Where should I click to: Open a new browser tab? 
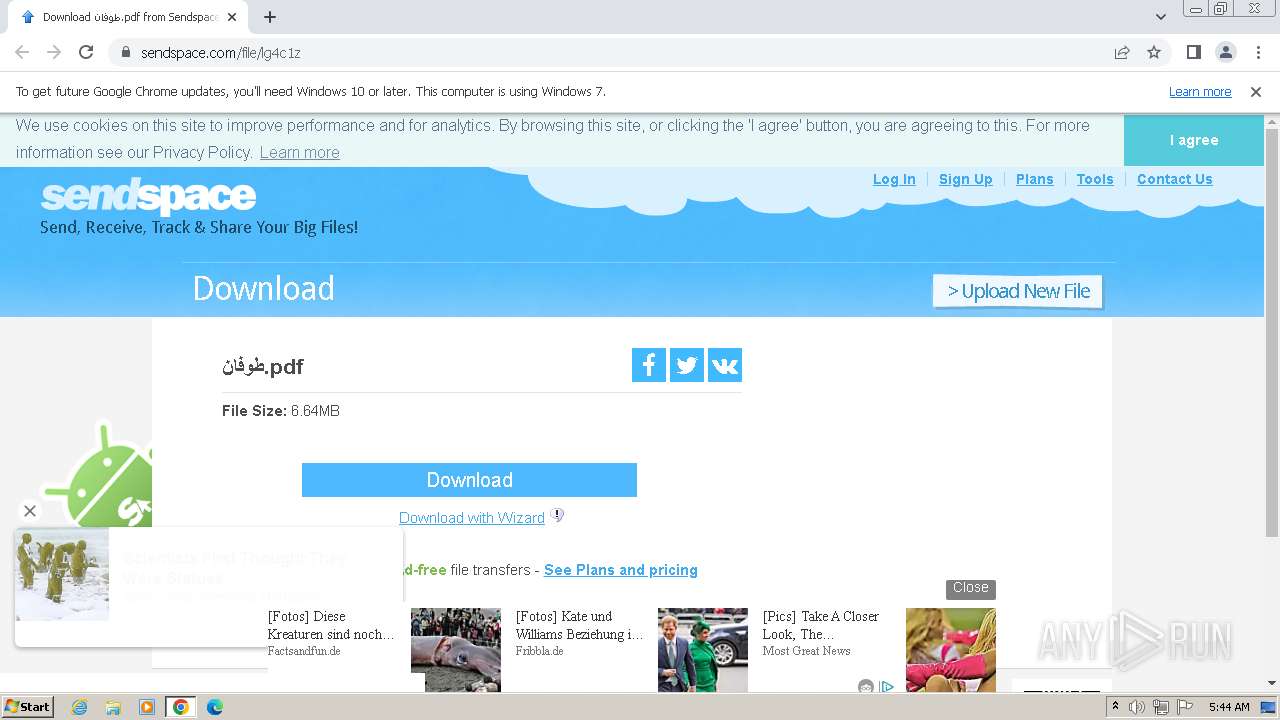270,17
